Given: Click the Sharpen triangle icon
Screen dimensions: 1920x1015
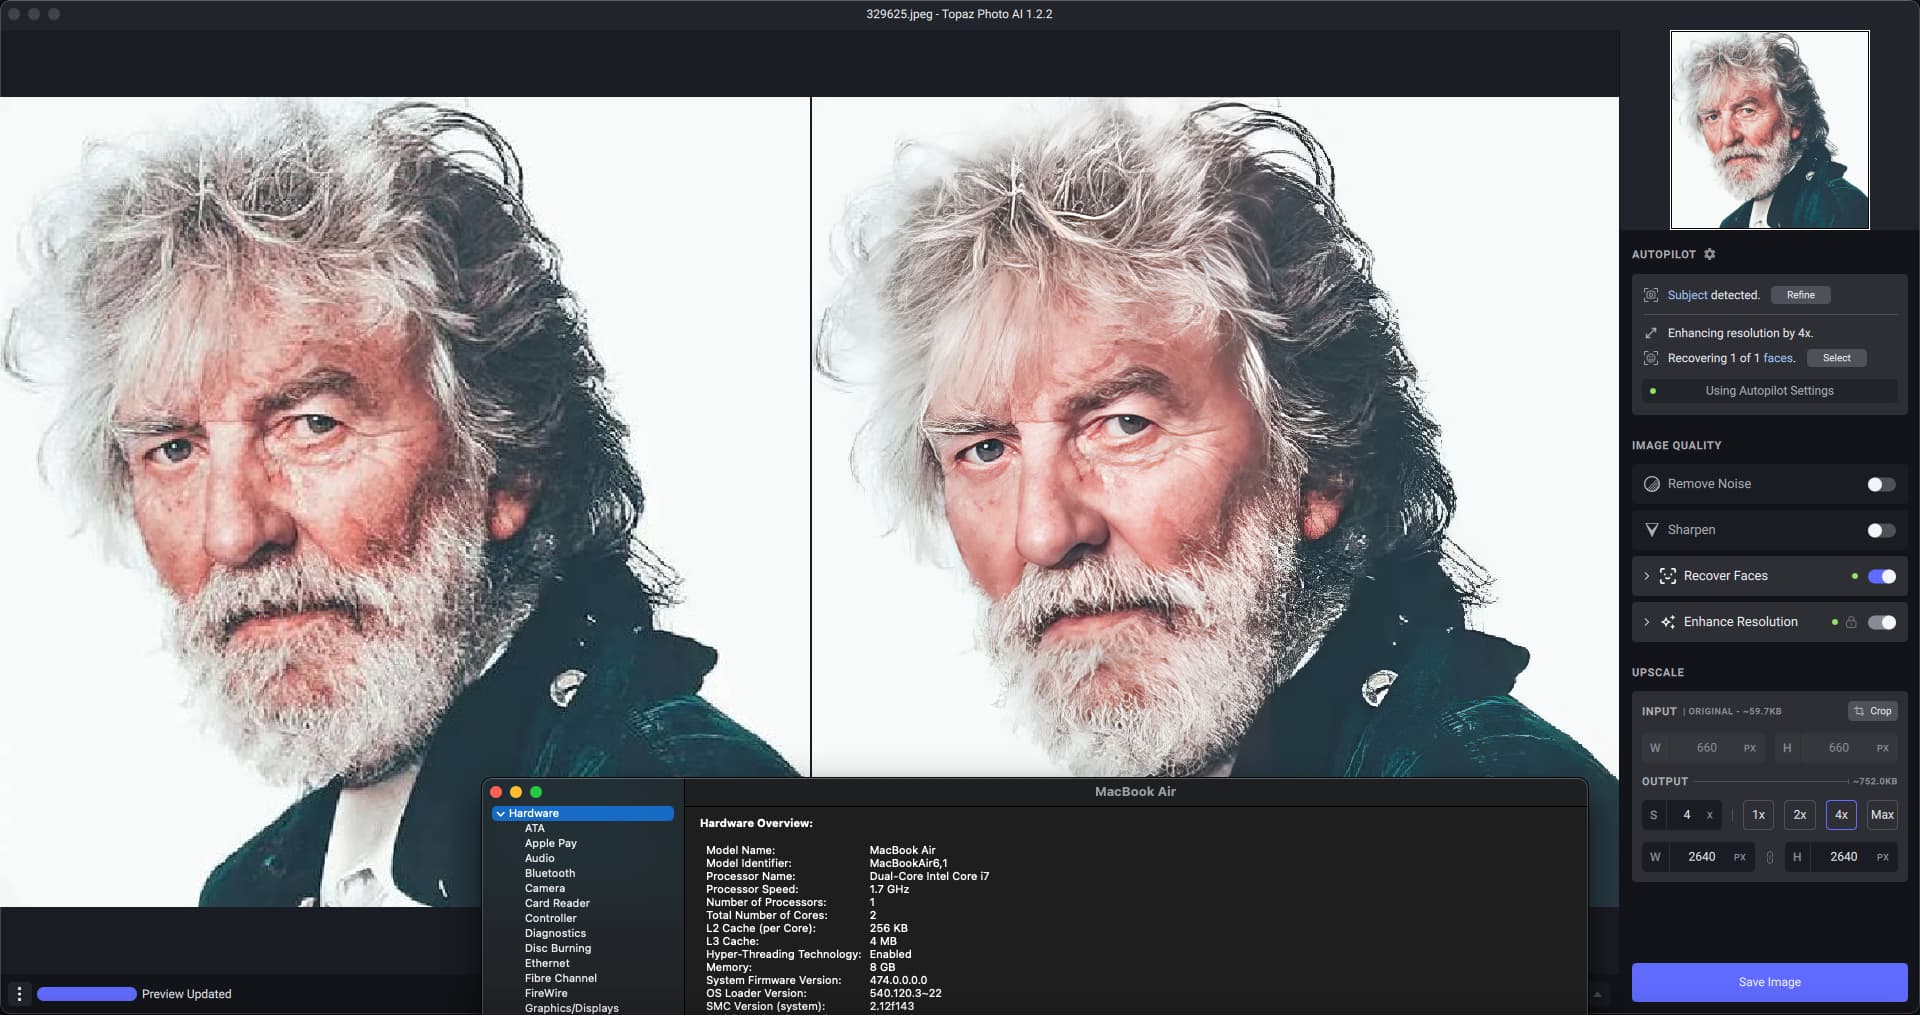Looking at the screenshot, I should click(1652, 530).
